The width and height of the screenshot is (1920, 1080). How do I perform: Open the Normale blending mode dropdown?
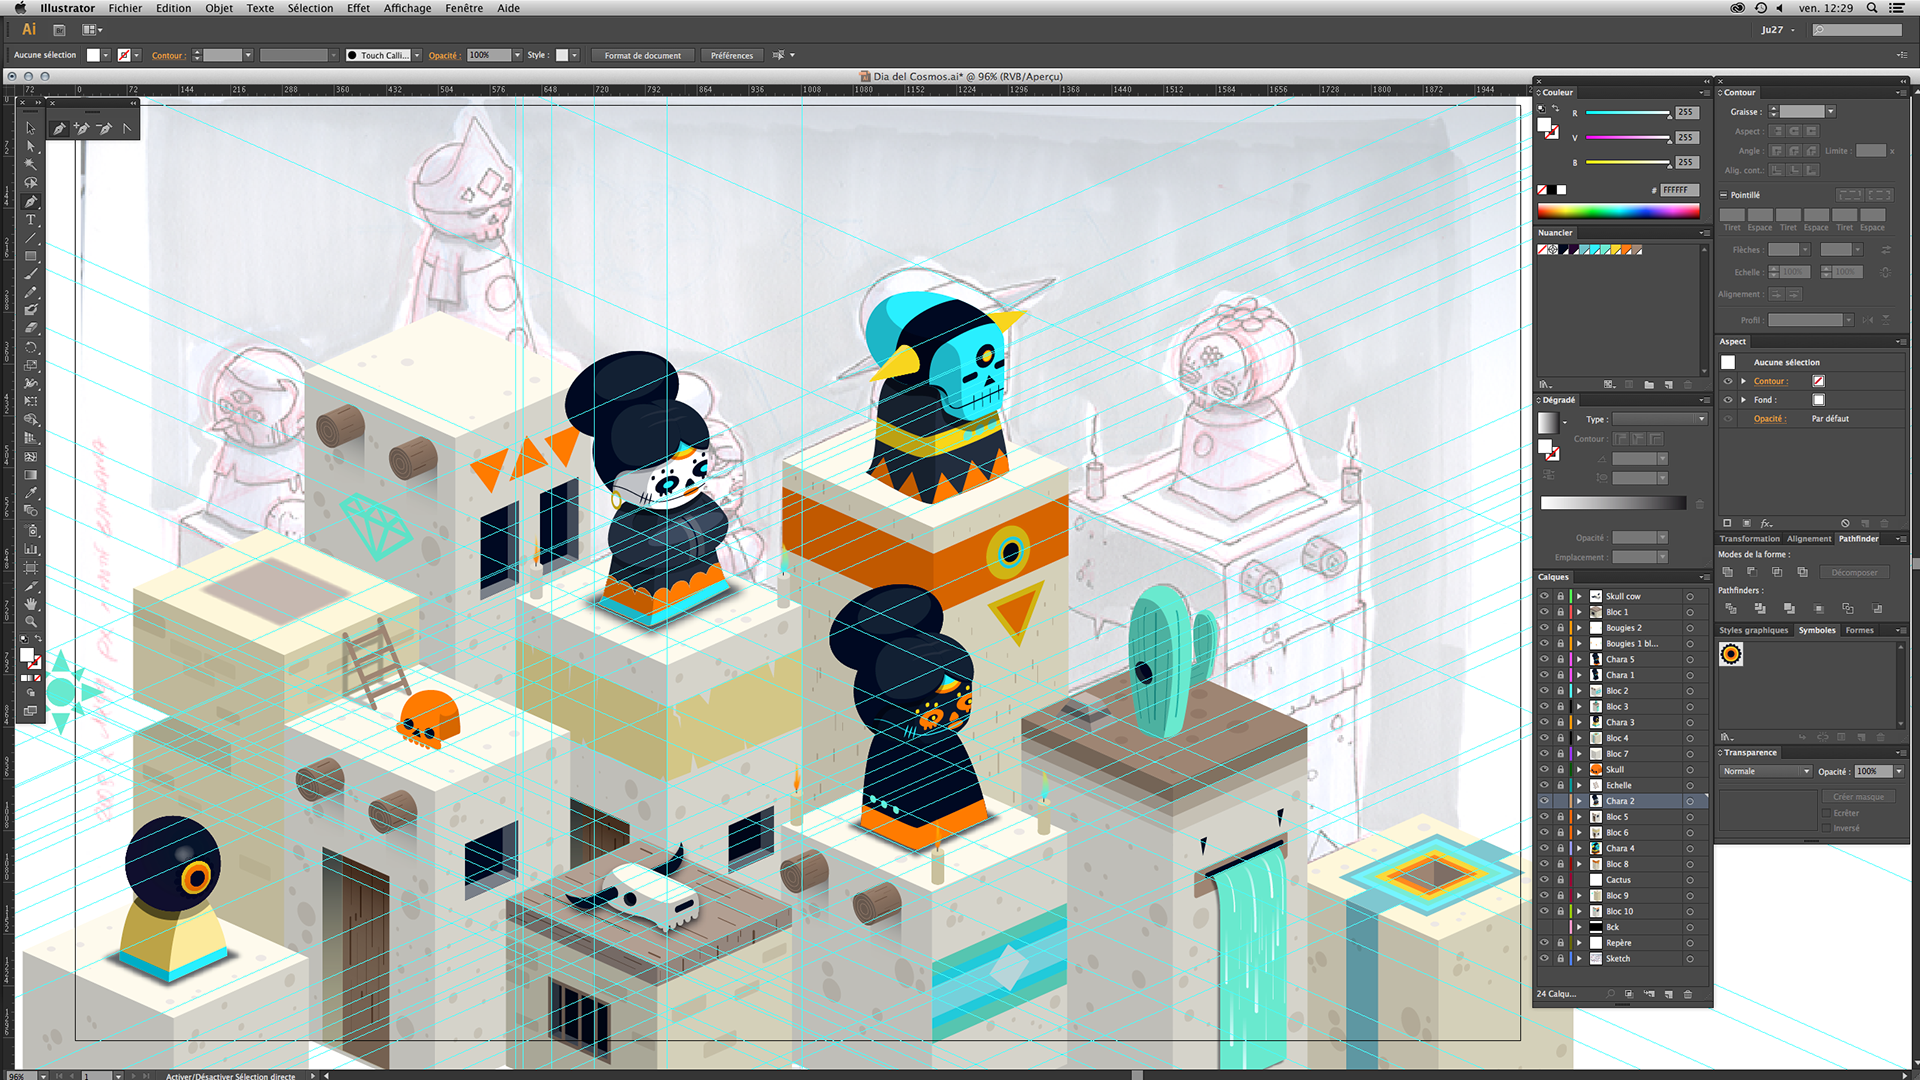(1766, 771)
